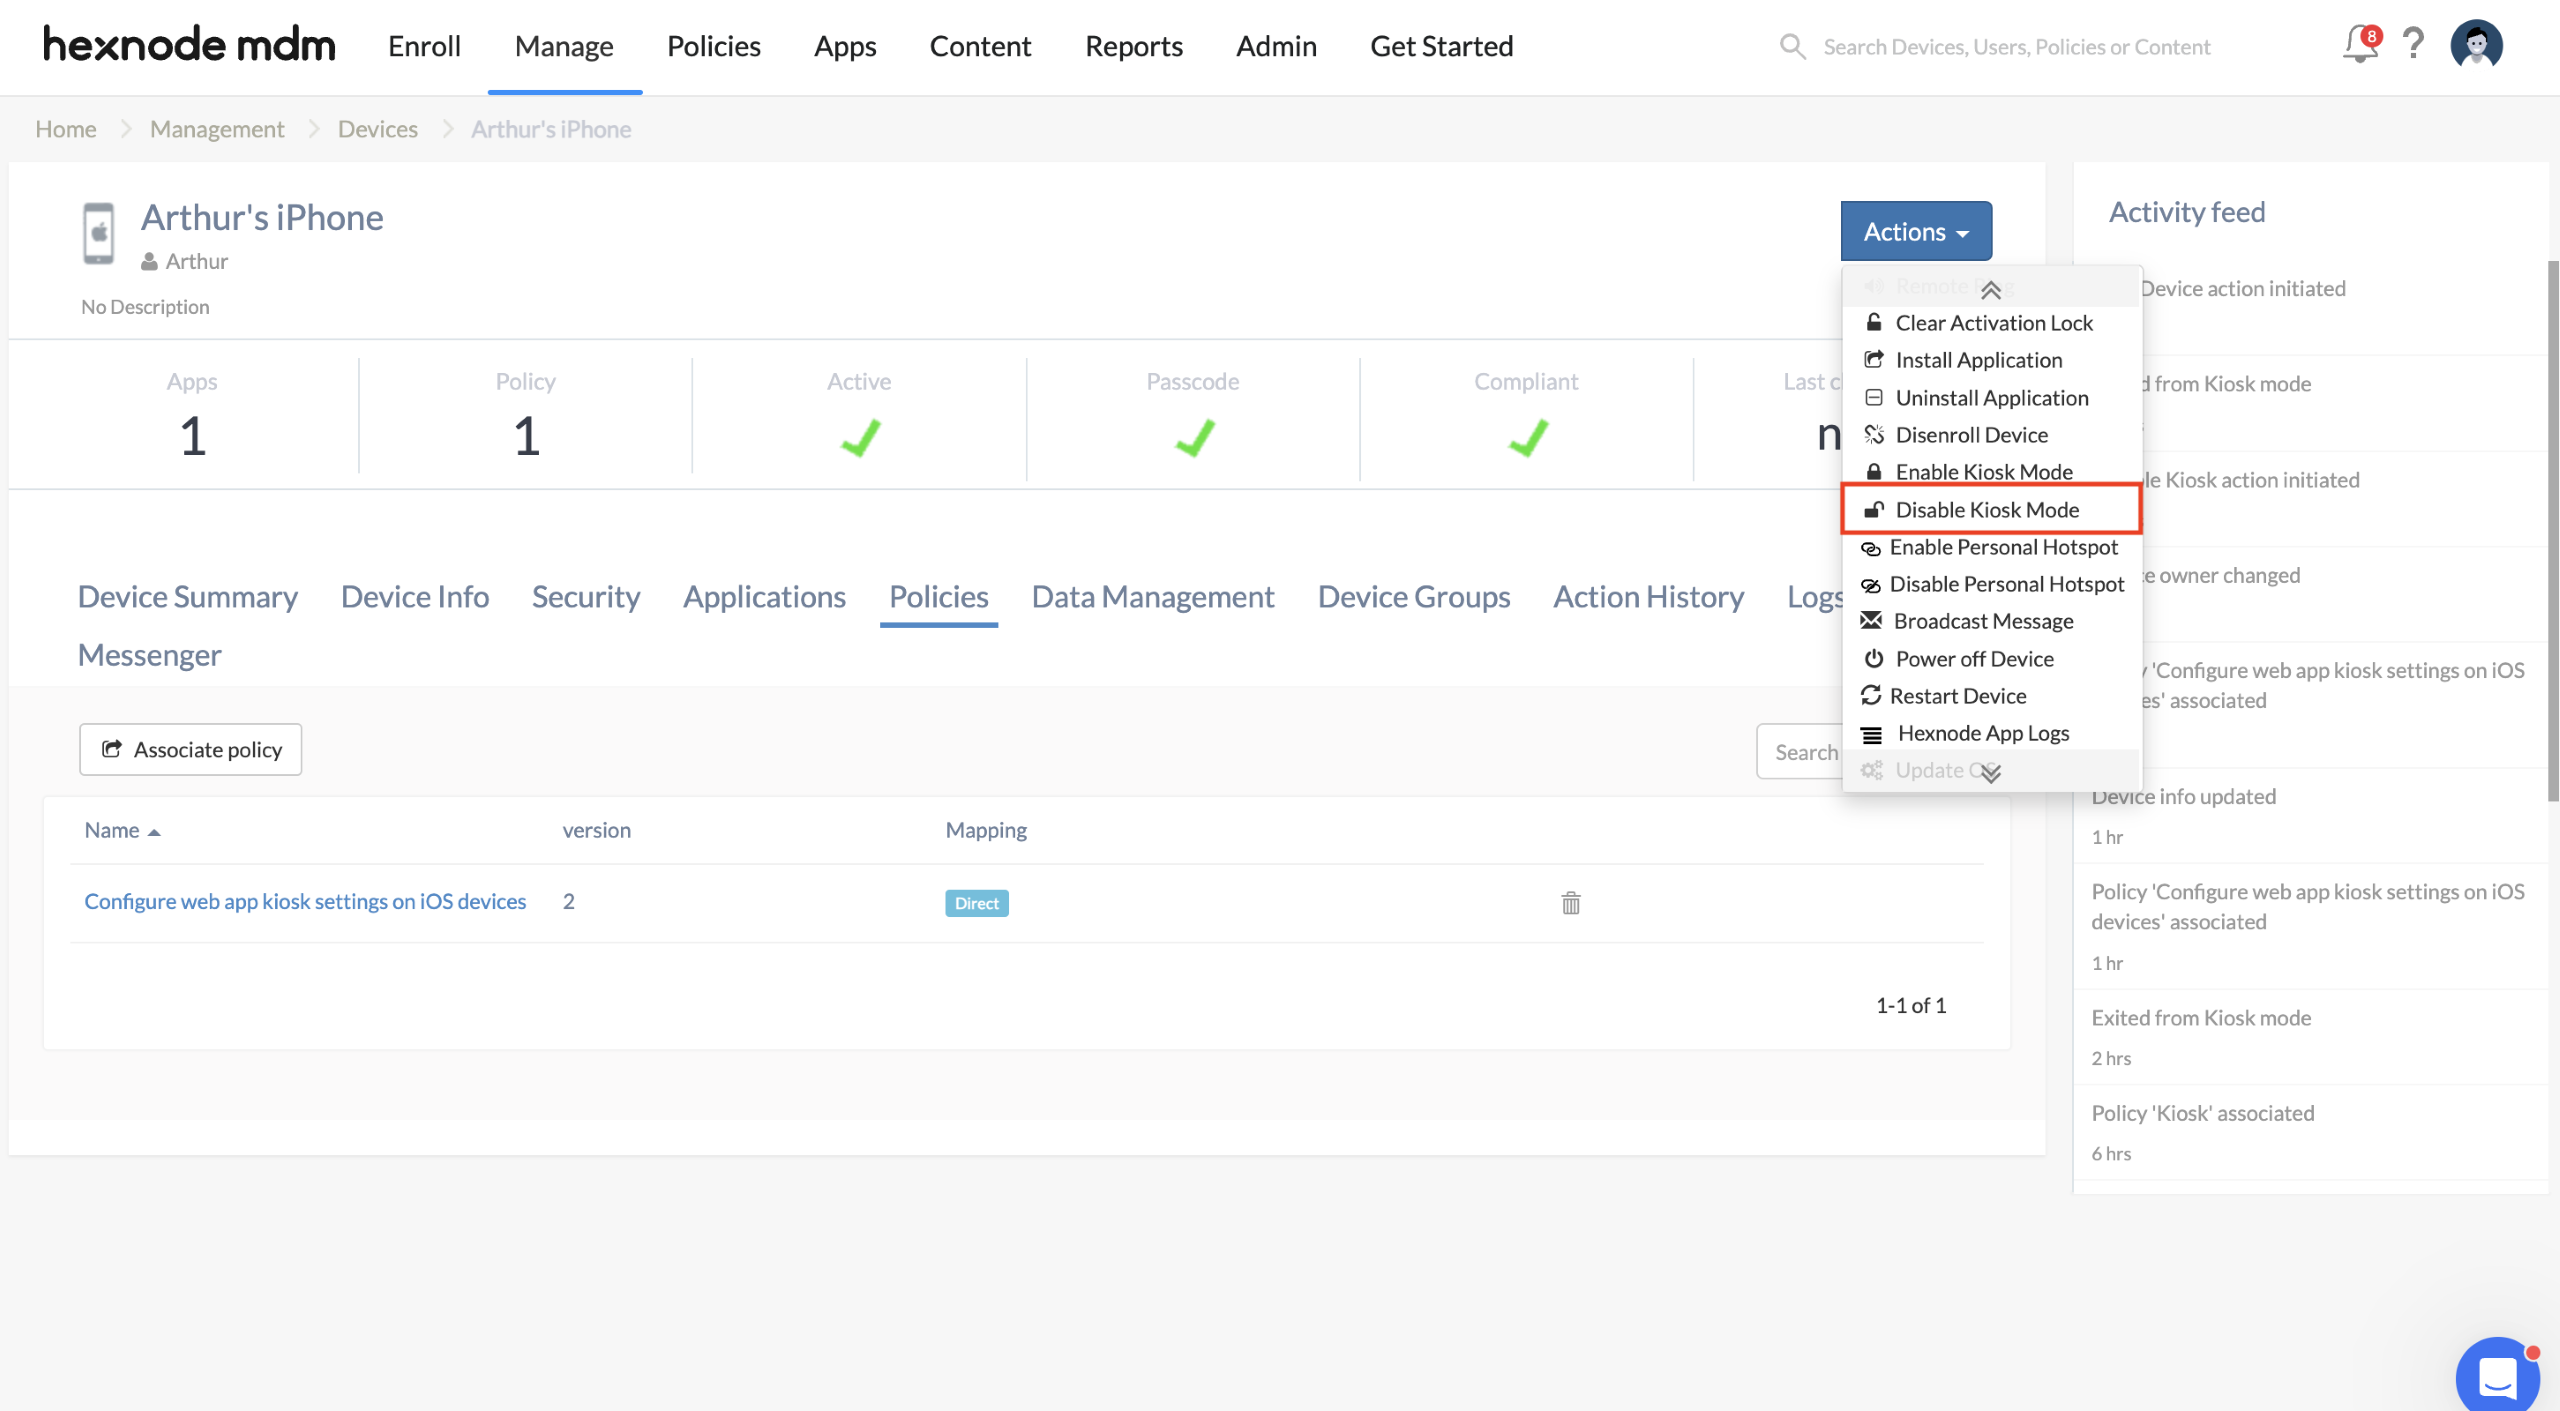The width and height of the screenshot is (2560, 1411).
Task: Switch to the Applications tab
Action: click(764, 596)
